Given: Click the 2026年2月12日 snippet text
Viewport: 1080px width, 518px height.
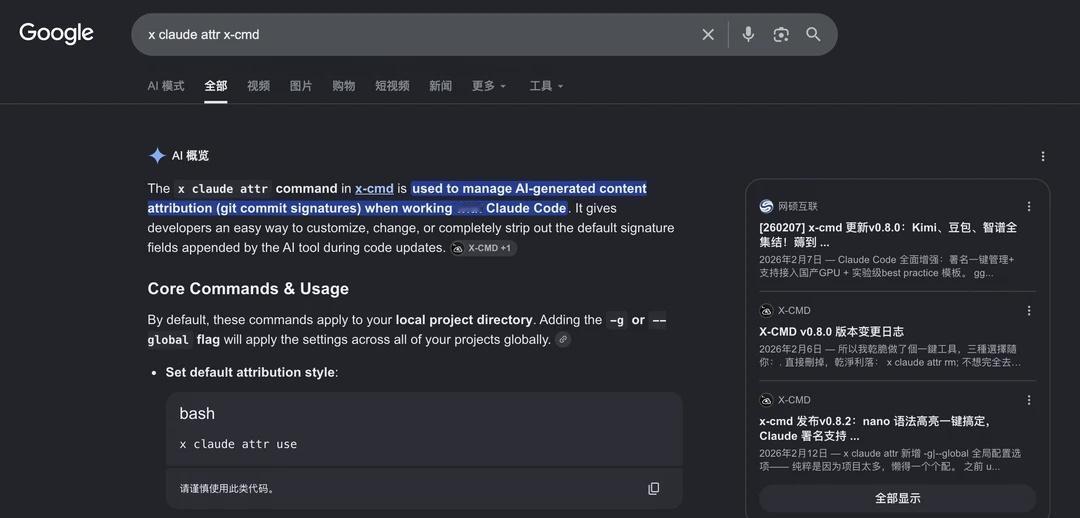Looking at the screenshot, I should click(890, 460).
